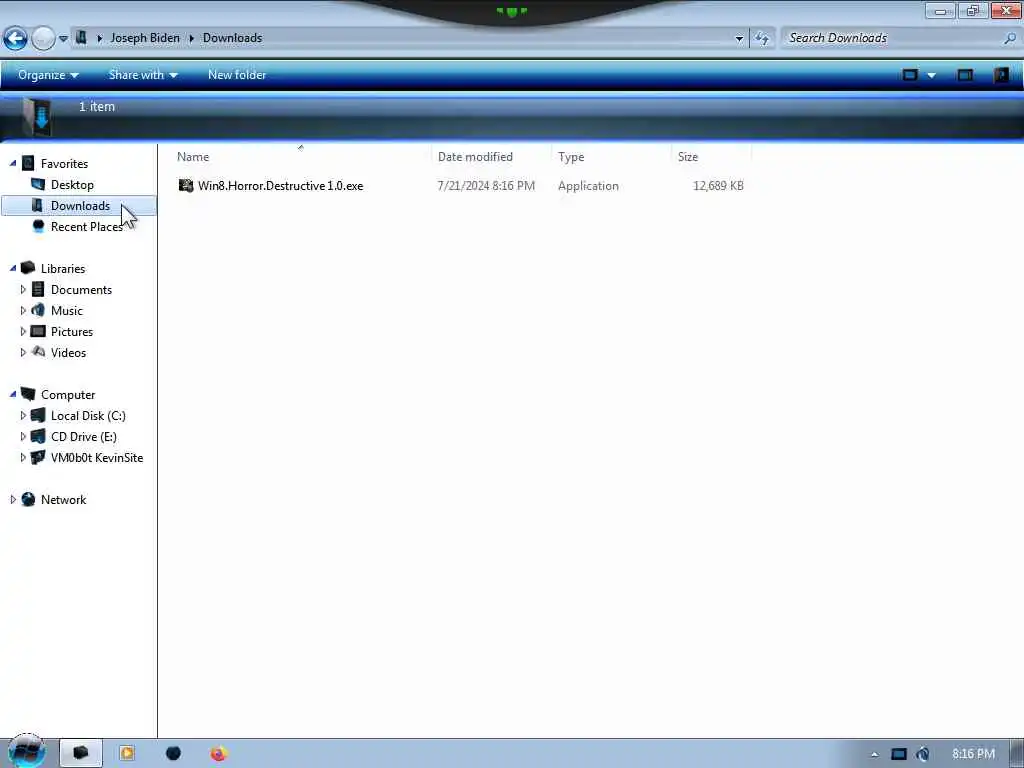Expand the Music library
This screenshot has height=768, width=1024.
point(23,310)
